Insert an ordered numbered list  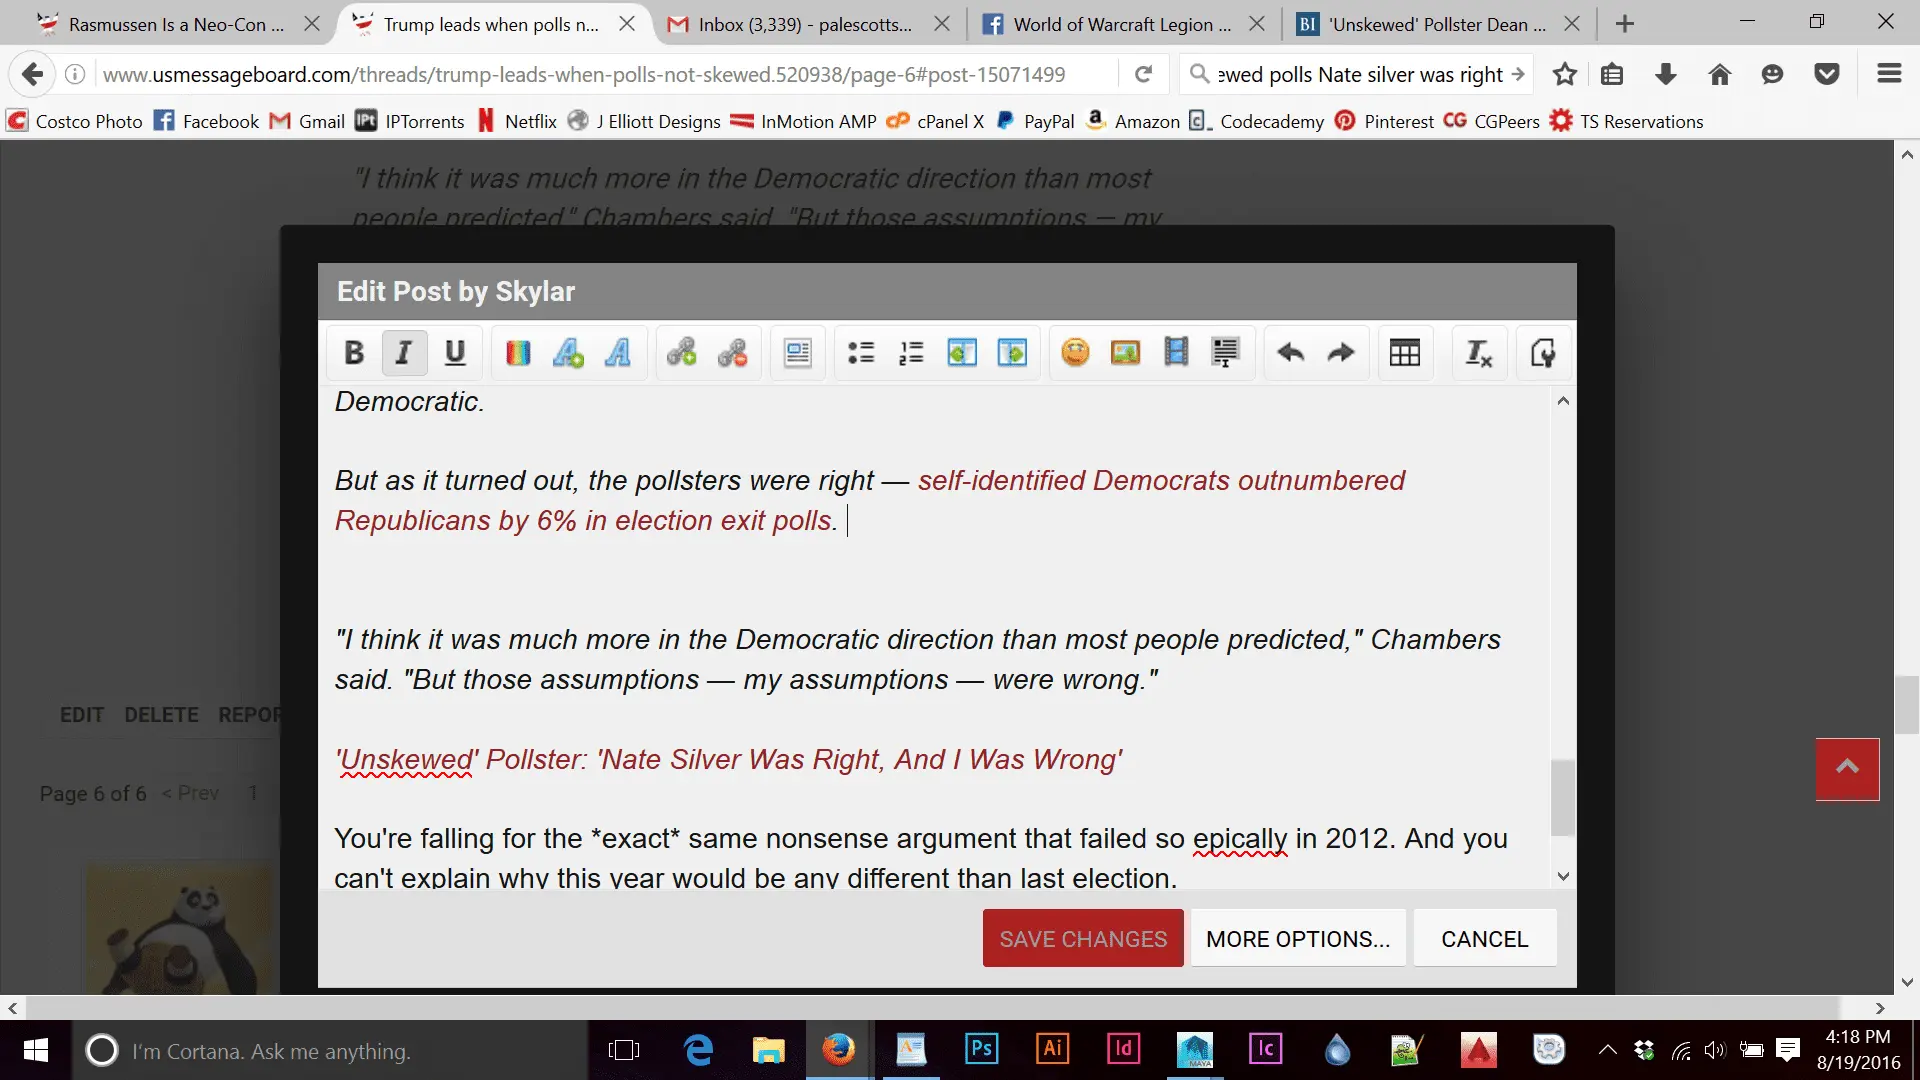click(x=911, y=353)
